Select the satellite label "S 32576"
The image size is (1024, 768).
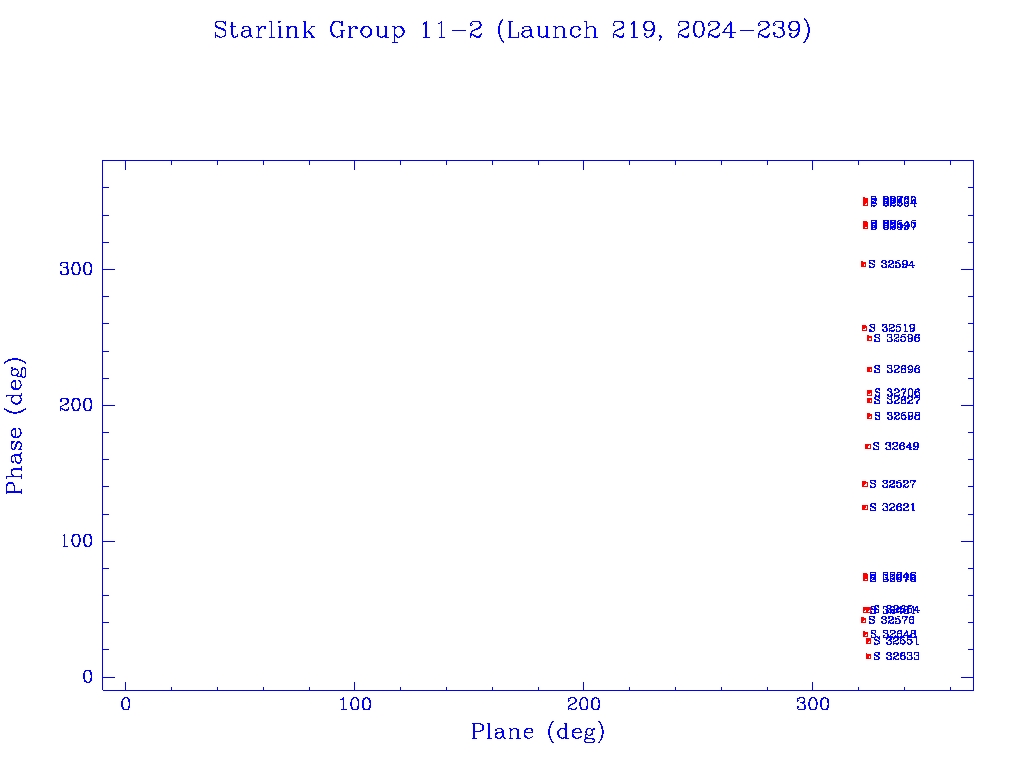click(891, 620)
